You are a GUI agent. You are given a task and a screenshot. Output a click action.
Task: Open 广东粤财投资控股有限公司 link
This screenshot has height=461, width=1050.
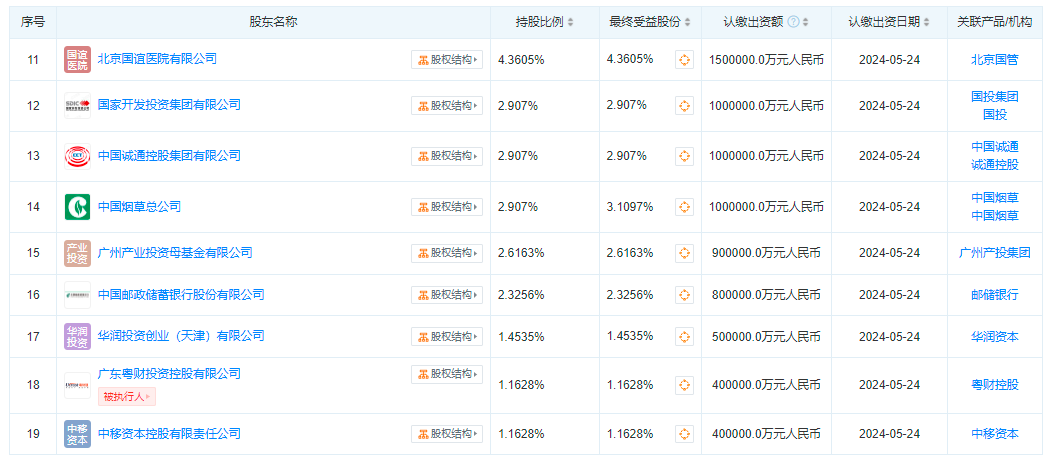pos(169,374)
